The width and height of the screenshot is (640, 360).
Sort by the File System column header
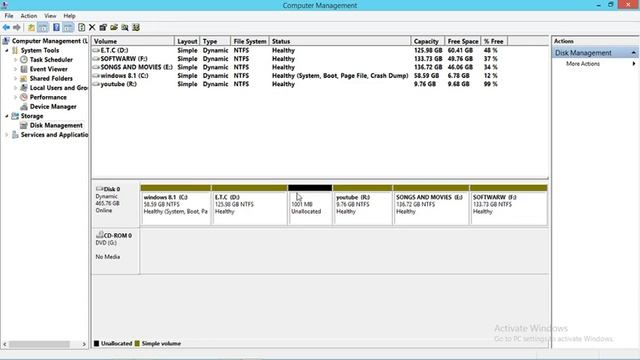pos(250,41)
